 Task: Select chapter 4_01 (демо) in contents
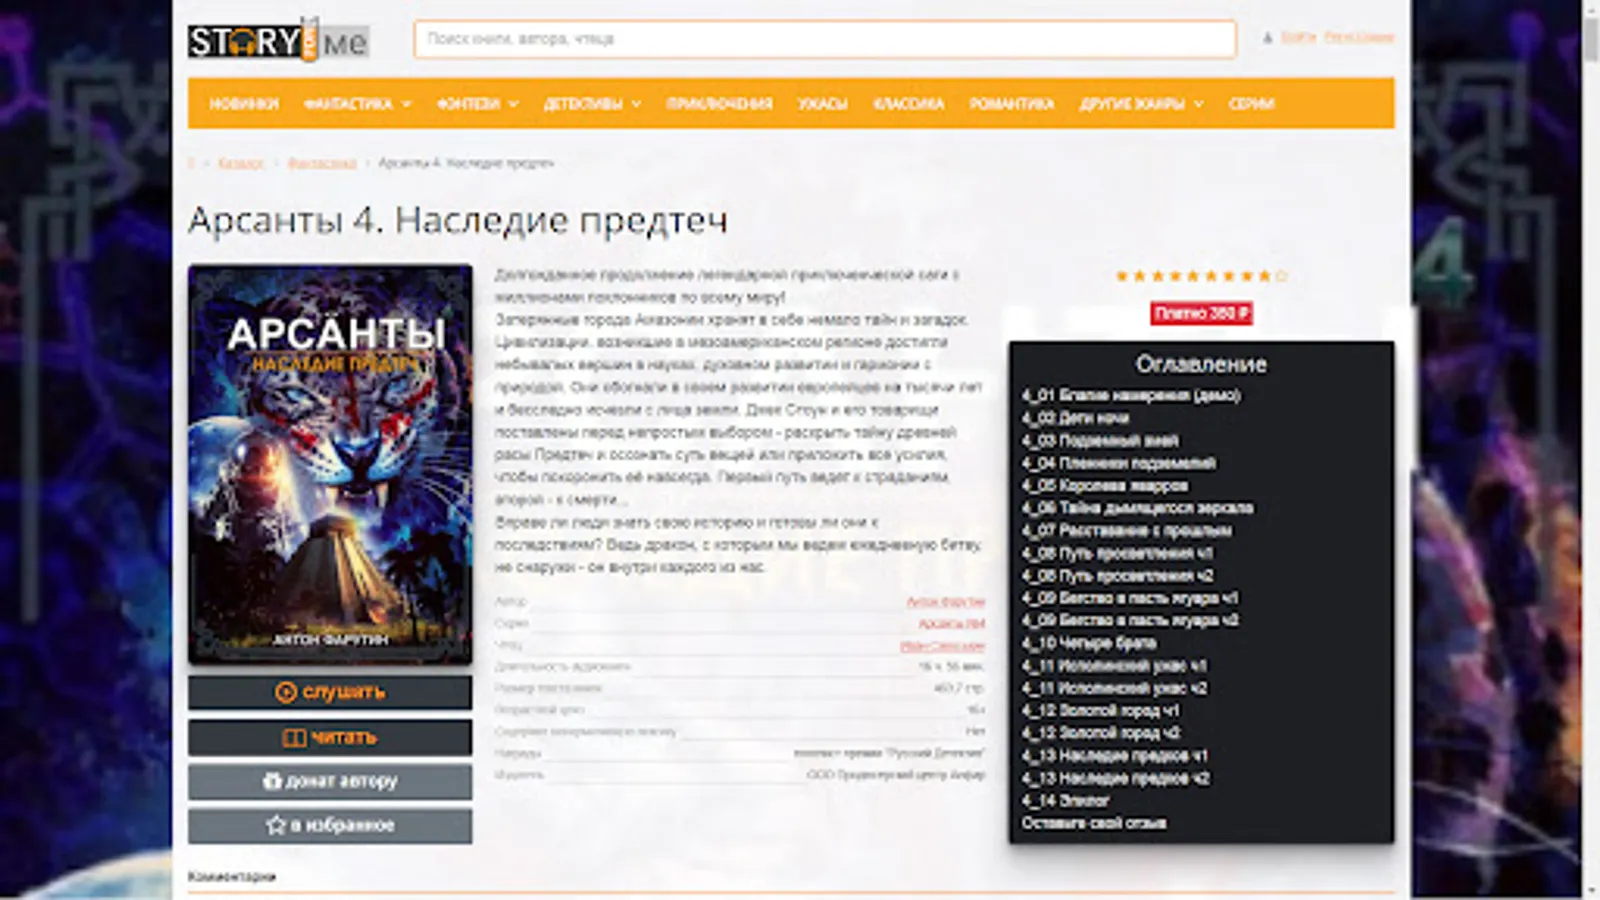pos(1131,396)
